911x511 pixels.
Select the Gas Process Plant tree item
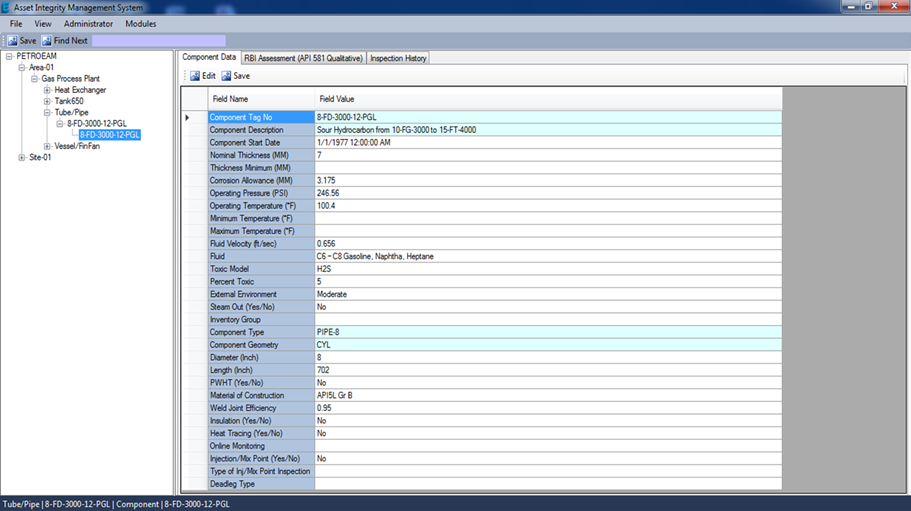click(x=70, y=79)
